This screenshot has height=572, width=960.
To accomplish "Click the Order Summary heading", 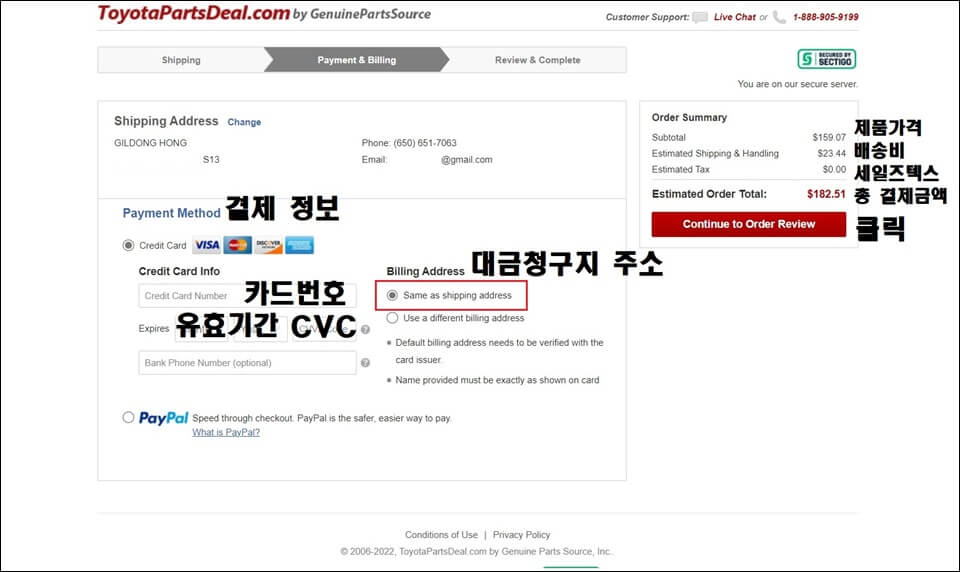I will (689, 117).
